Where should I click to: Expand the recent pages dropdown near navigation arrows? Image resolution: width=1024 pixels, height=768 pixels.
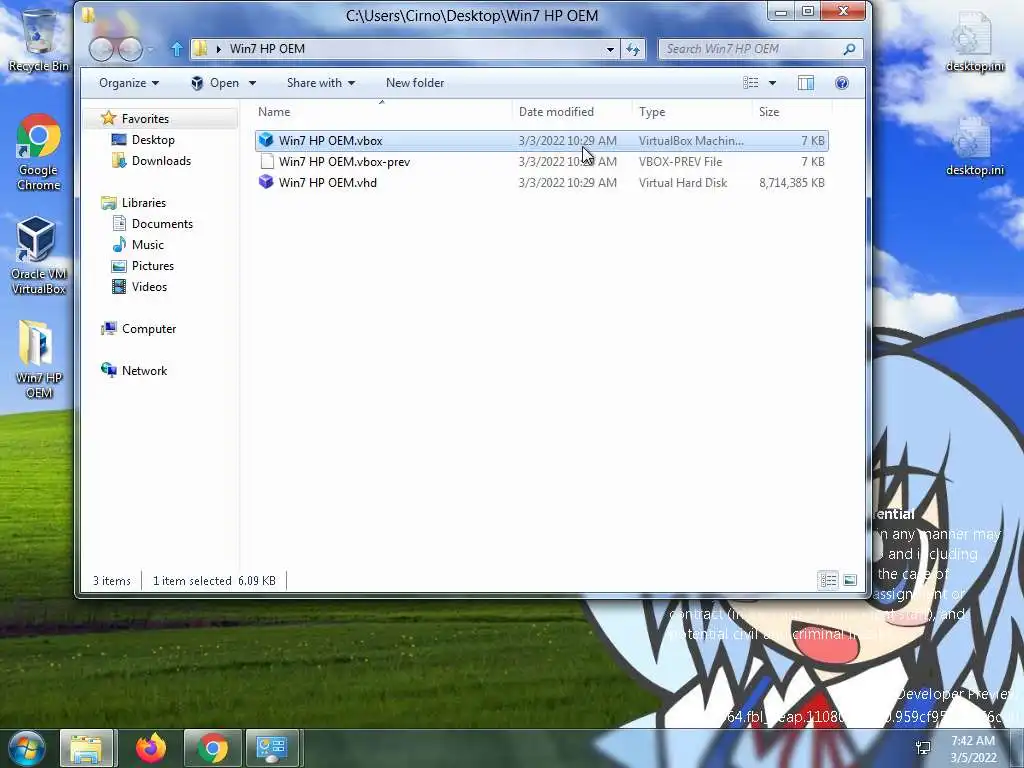click(151, 49)
